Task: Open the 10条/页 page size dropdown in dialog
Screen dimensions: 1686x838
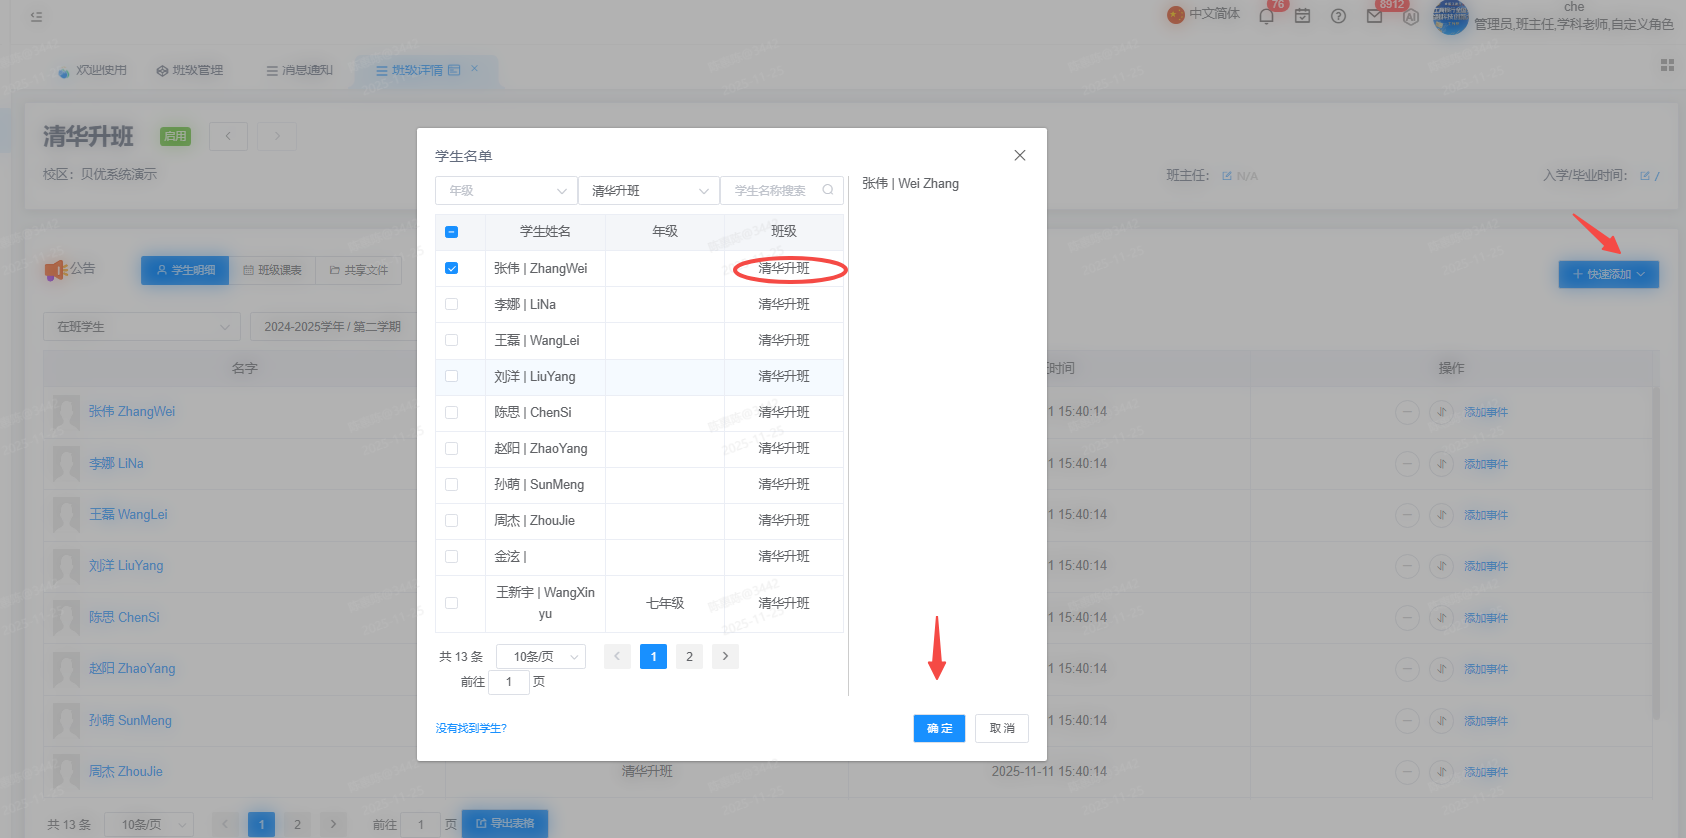Action: coord(541,656)
